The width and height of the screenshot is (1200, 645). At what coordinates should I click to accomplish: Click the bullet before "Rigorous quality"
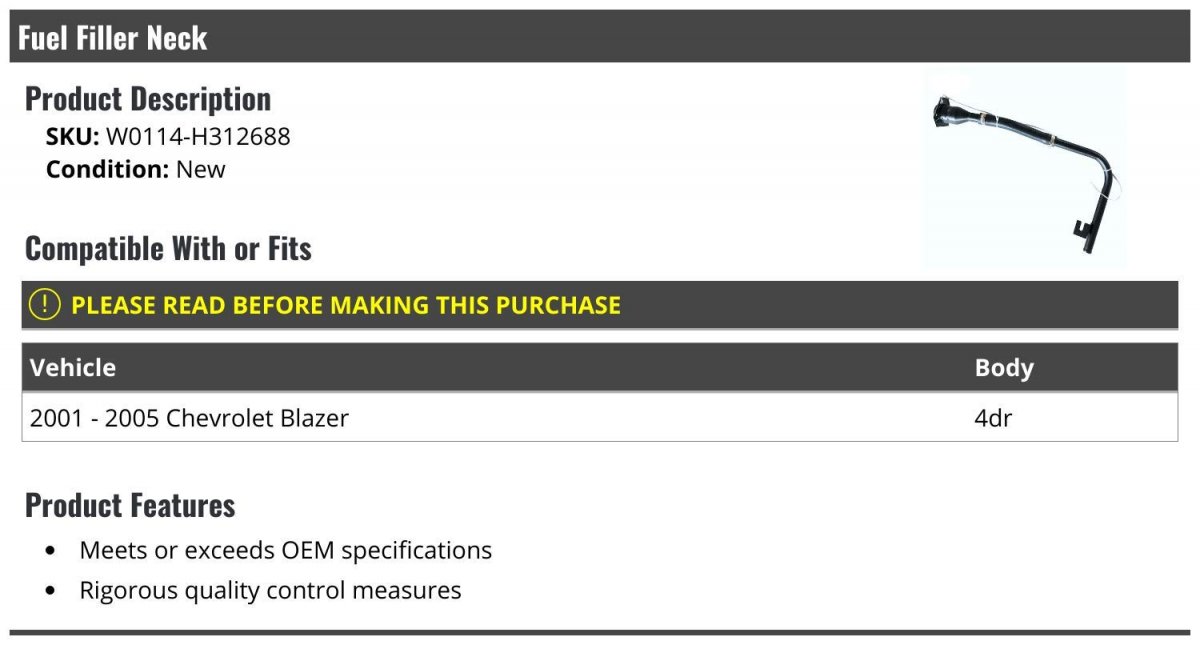[51, 591]
